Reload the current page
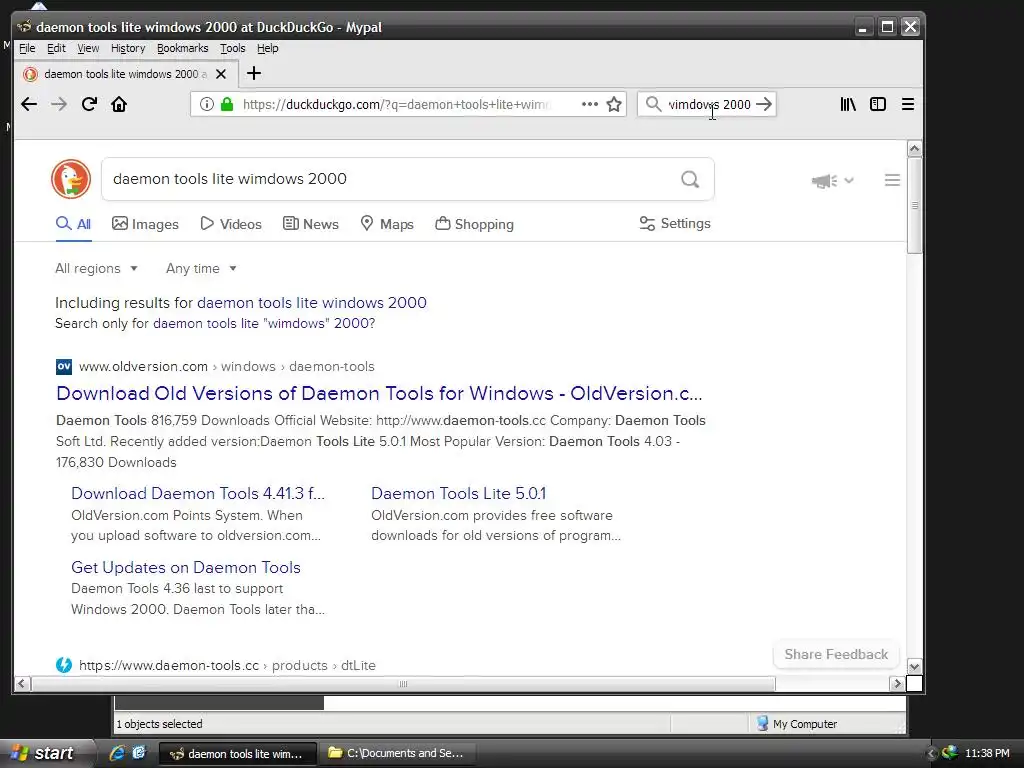This screenshot has width=1024, height=768. pos(89,104)
